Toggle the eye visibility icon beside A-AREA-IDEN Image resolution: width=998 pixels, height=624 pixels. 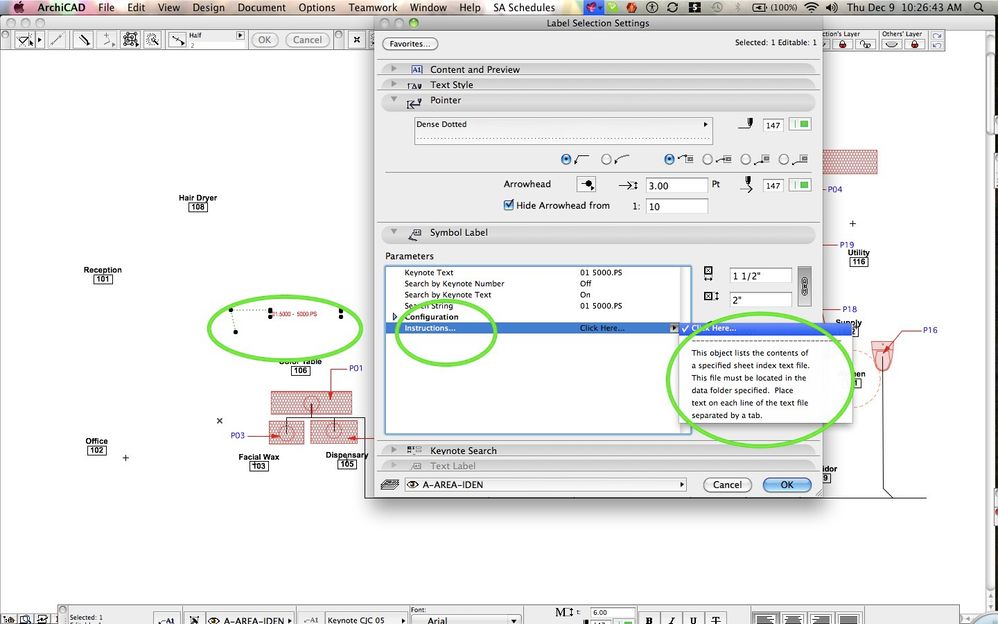point(412,485)
